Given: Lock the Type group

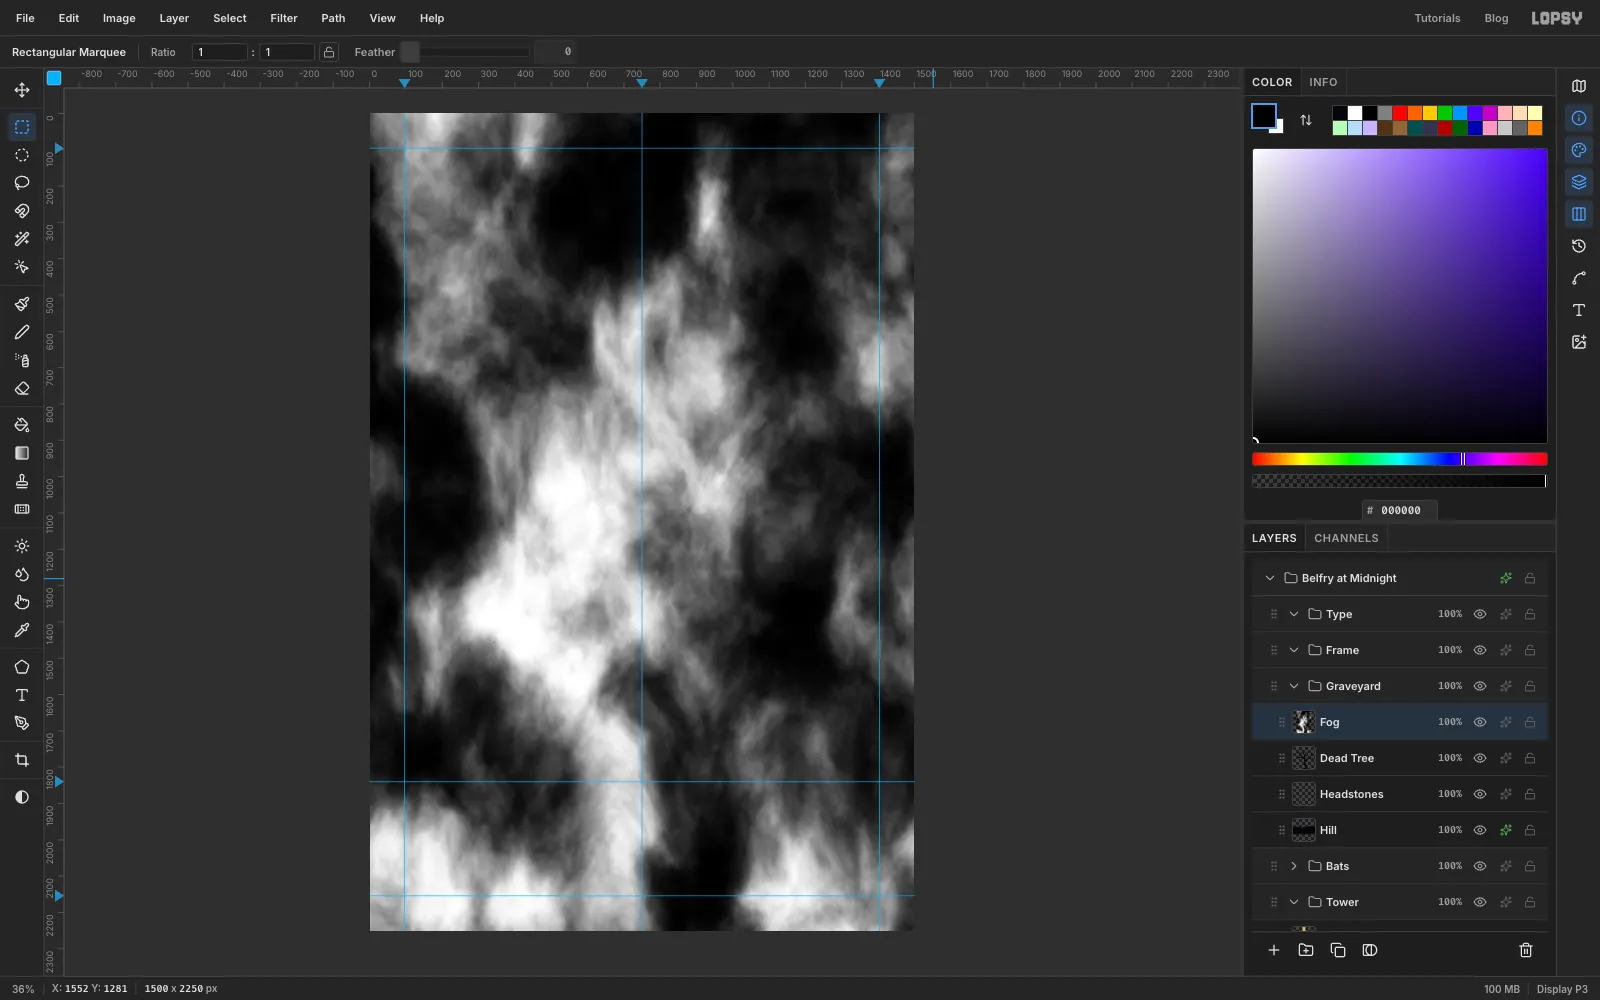Looking at the screenshot, I should pos(1530,614).
